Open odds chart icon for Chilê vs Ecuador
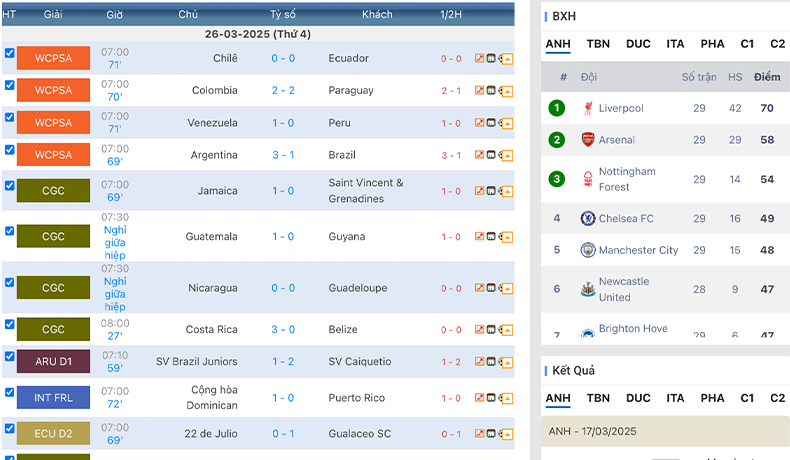The width and height of the screenshot is (790, 460). click(479, 58)
